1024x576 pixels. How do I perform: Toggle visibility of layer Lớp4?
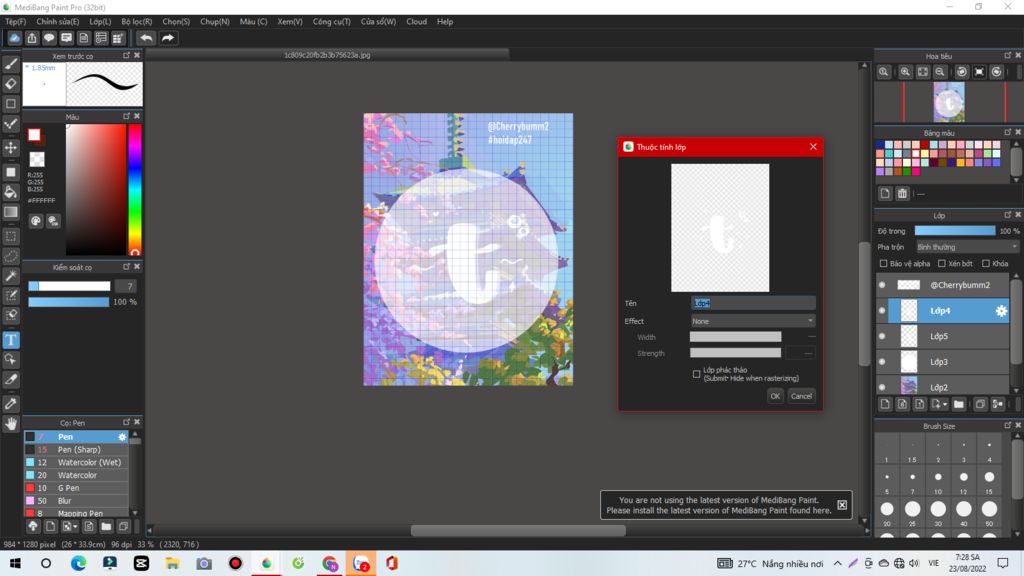click(x=882, y=311)
